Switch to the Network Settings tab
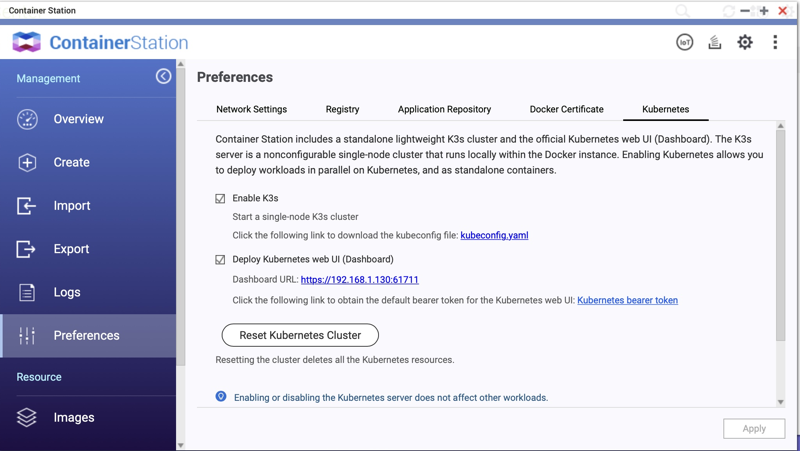800x451 pixels. click(252, 109)
